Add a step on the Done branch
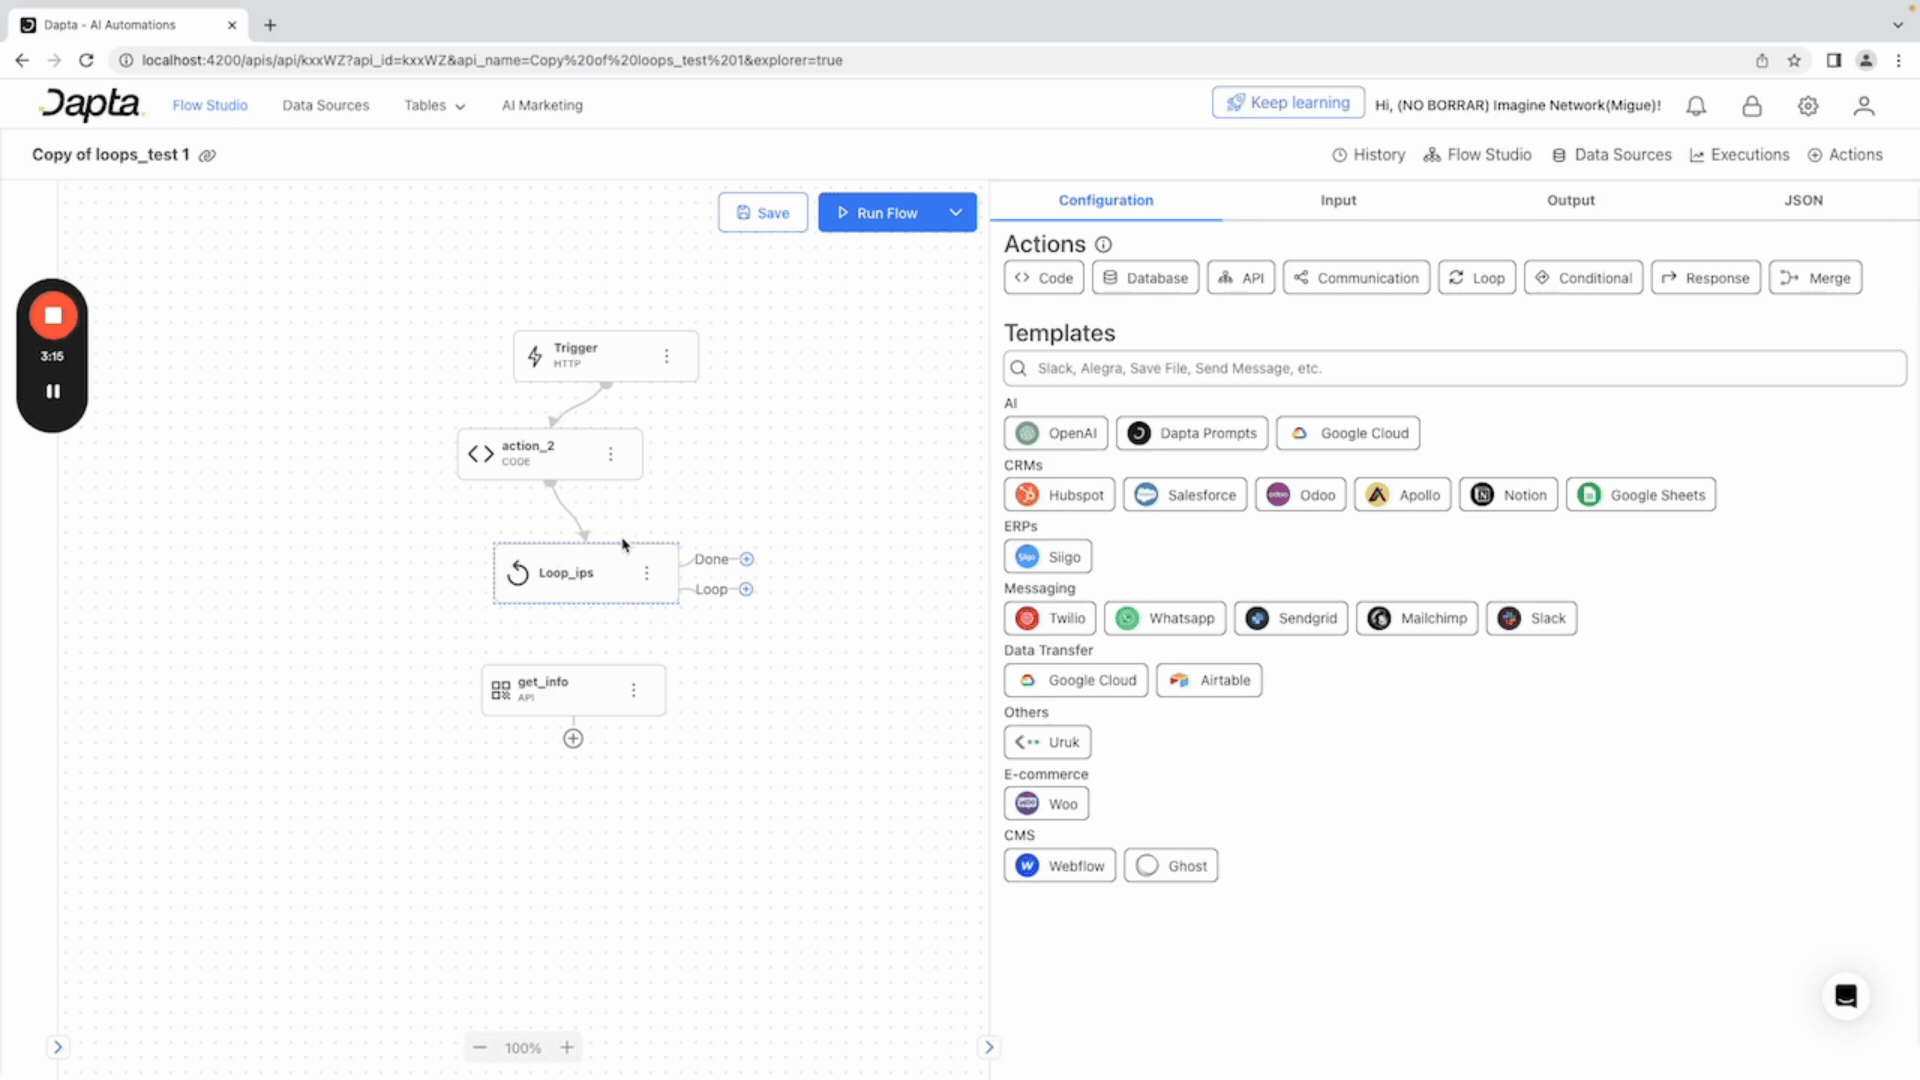1920x1080 pixels. click(x=747, y=559)
